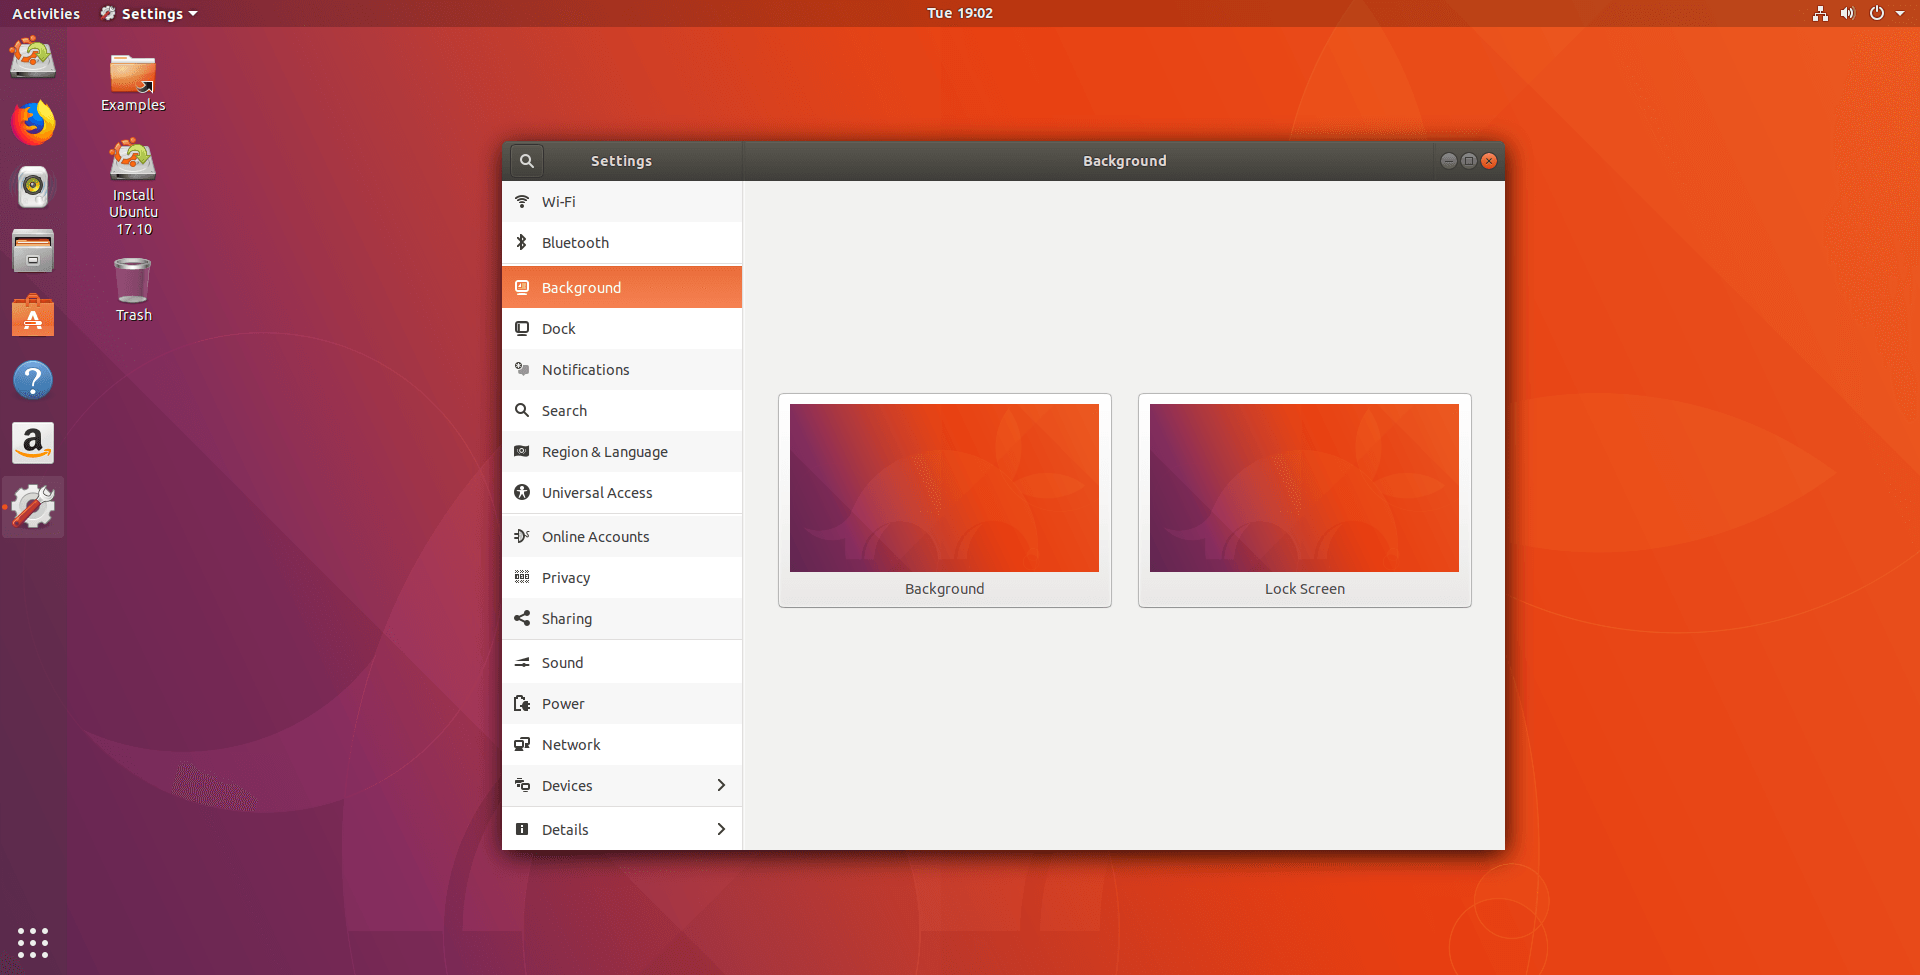Screen dimensions: 1920x975
Task: Click the Region & Language label
Action: click(x=604, y=452)
